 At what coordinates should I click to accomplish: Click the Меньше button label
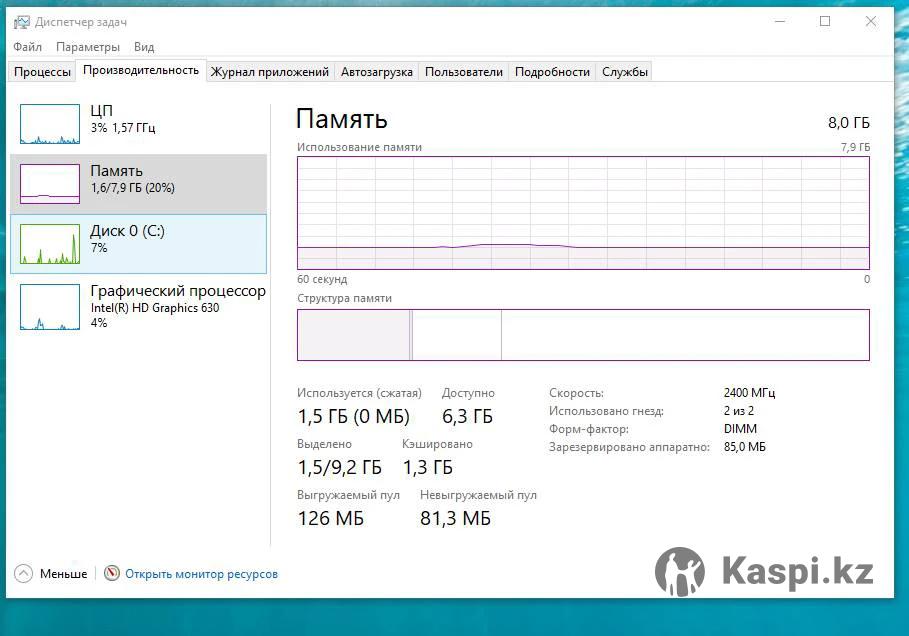pyautogui.click(x=63, y=574)
